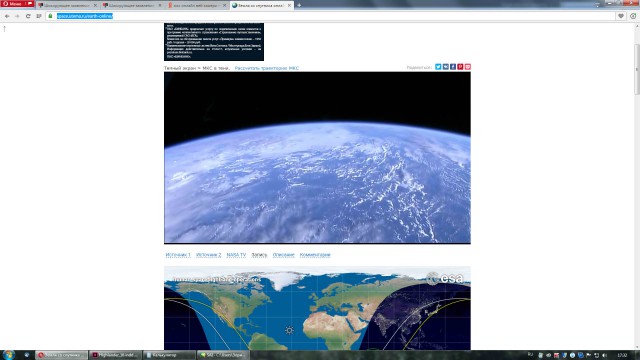Screen dimensions: 640x360
Task: Close the active Earth online tab
Action: point(289,5)
